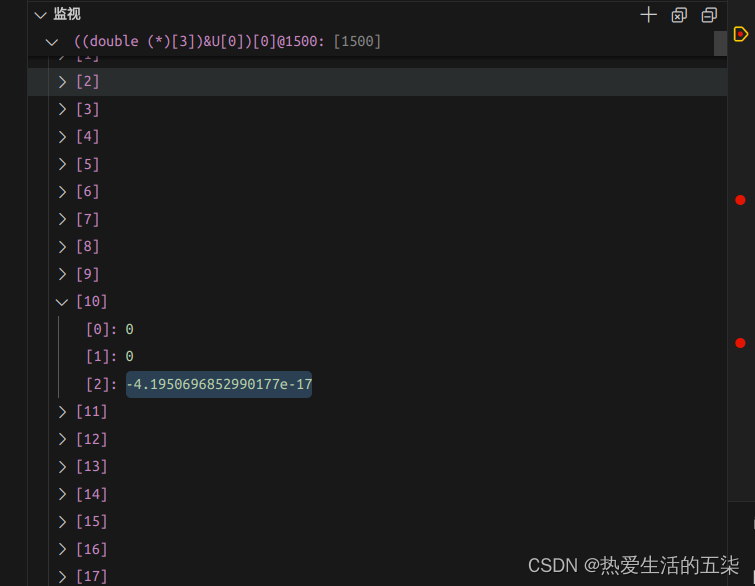Expand array element [9]
The height and width of the screenshot is (586, 755).
click(62, 274)
